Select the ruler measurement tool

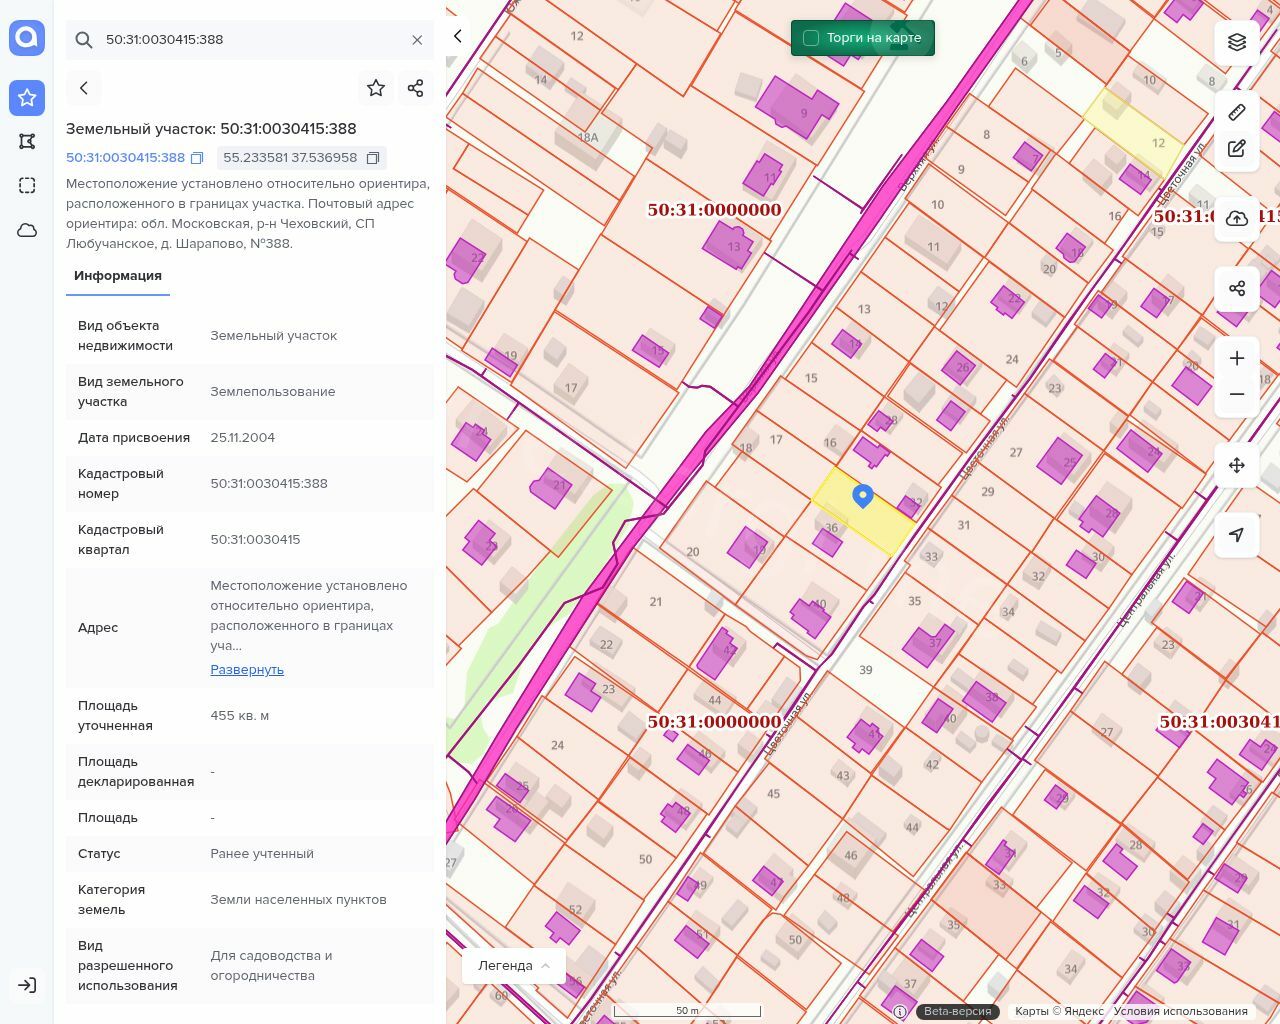click(x=1237, y=112)
